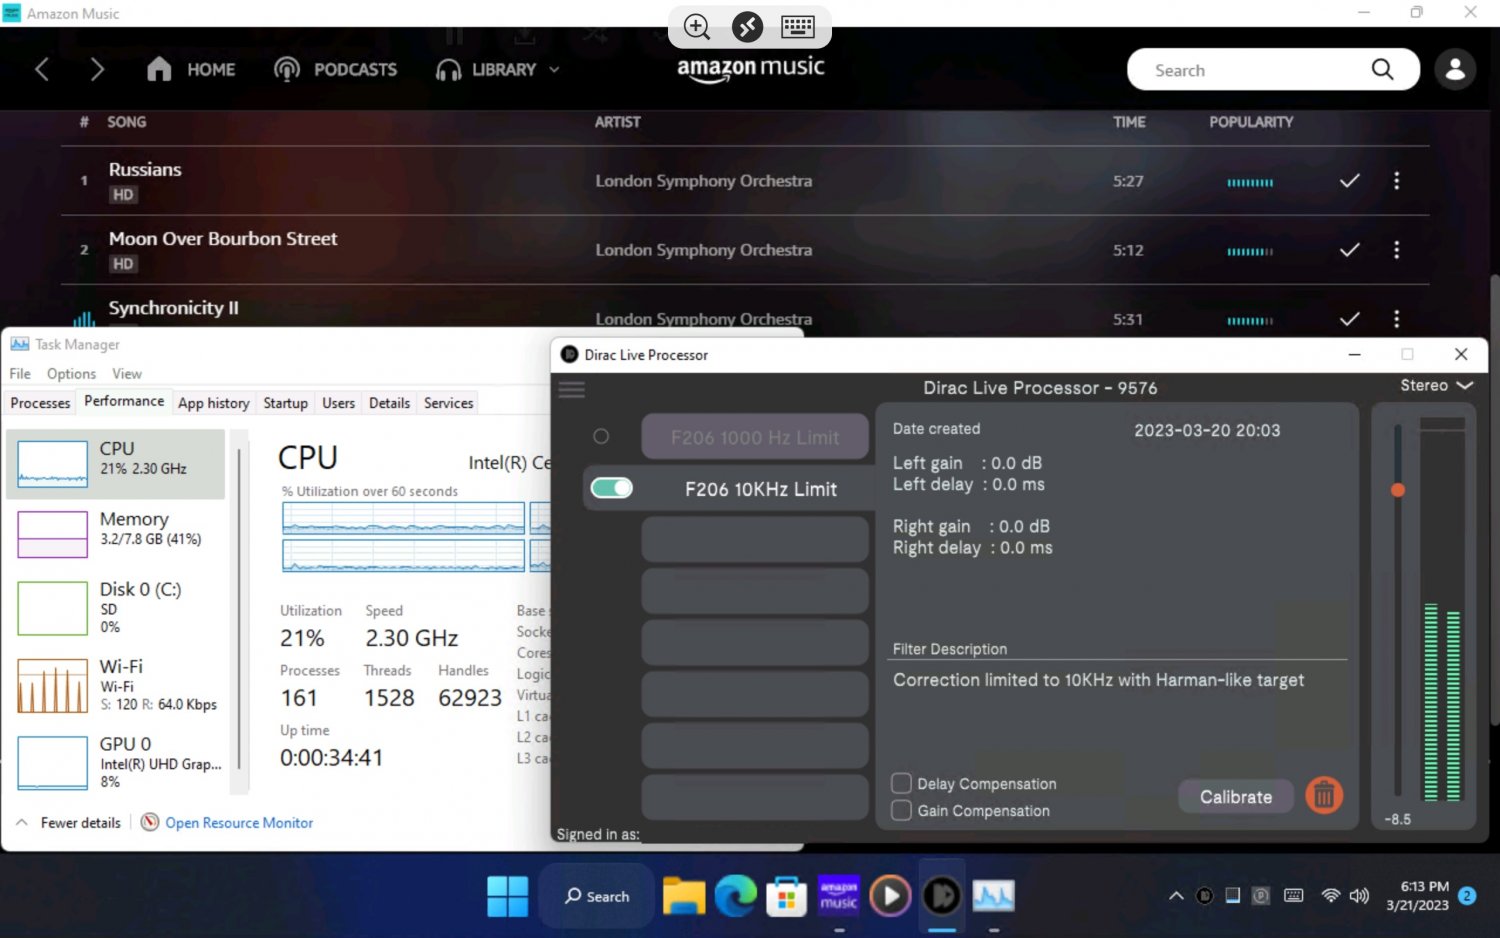Click the Amazon Music back arrow

click(42, 69)
